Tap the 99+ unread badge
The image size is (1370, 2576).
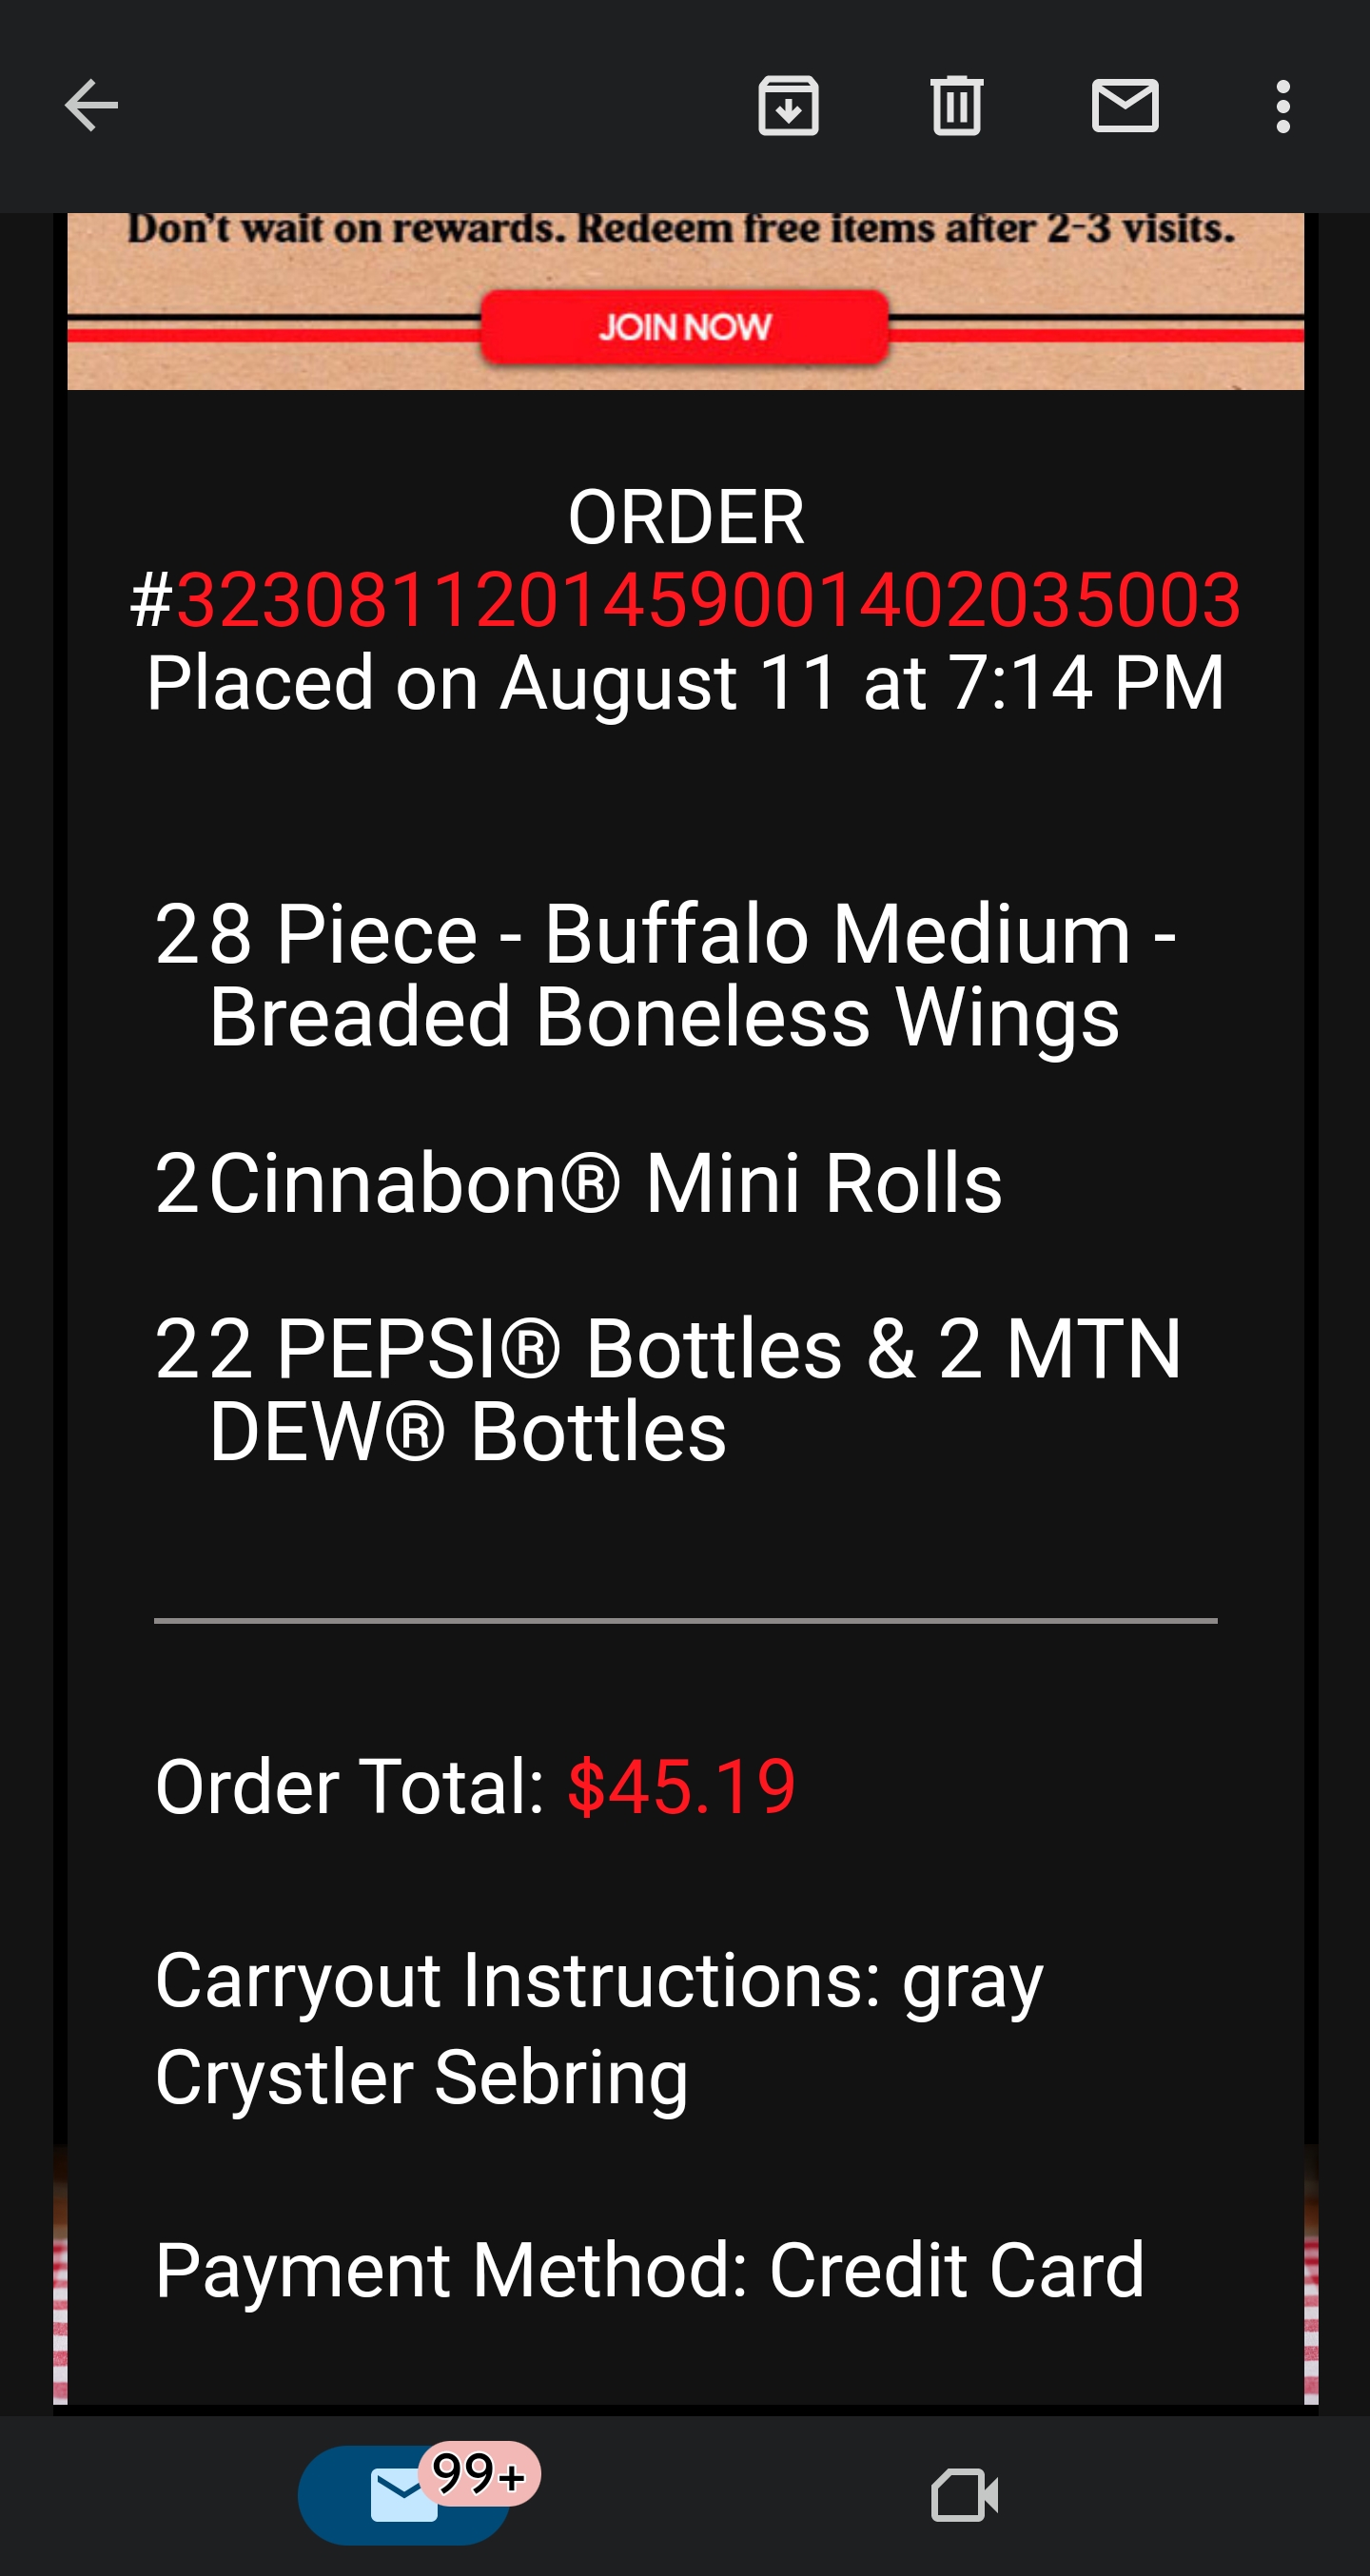(x=480, y=2475)
